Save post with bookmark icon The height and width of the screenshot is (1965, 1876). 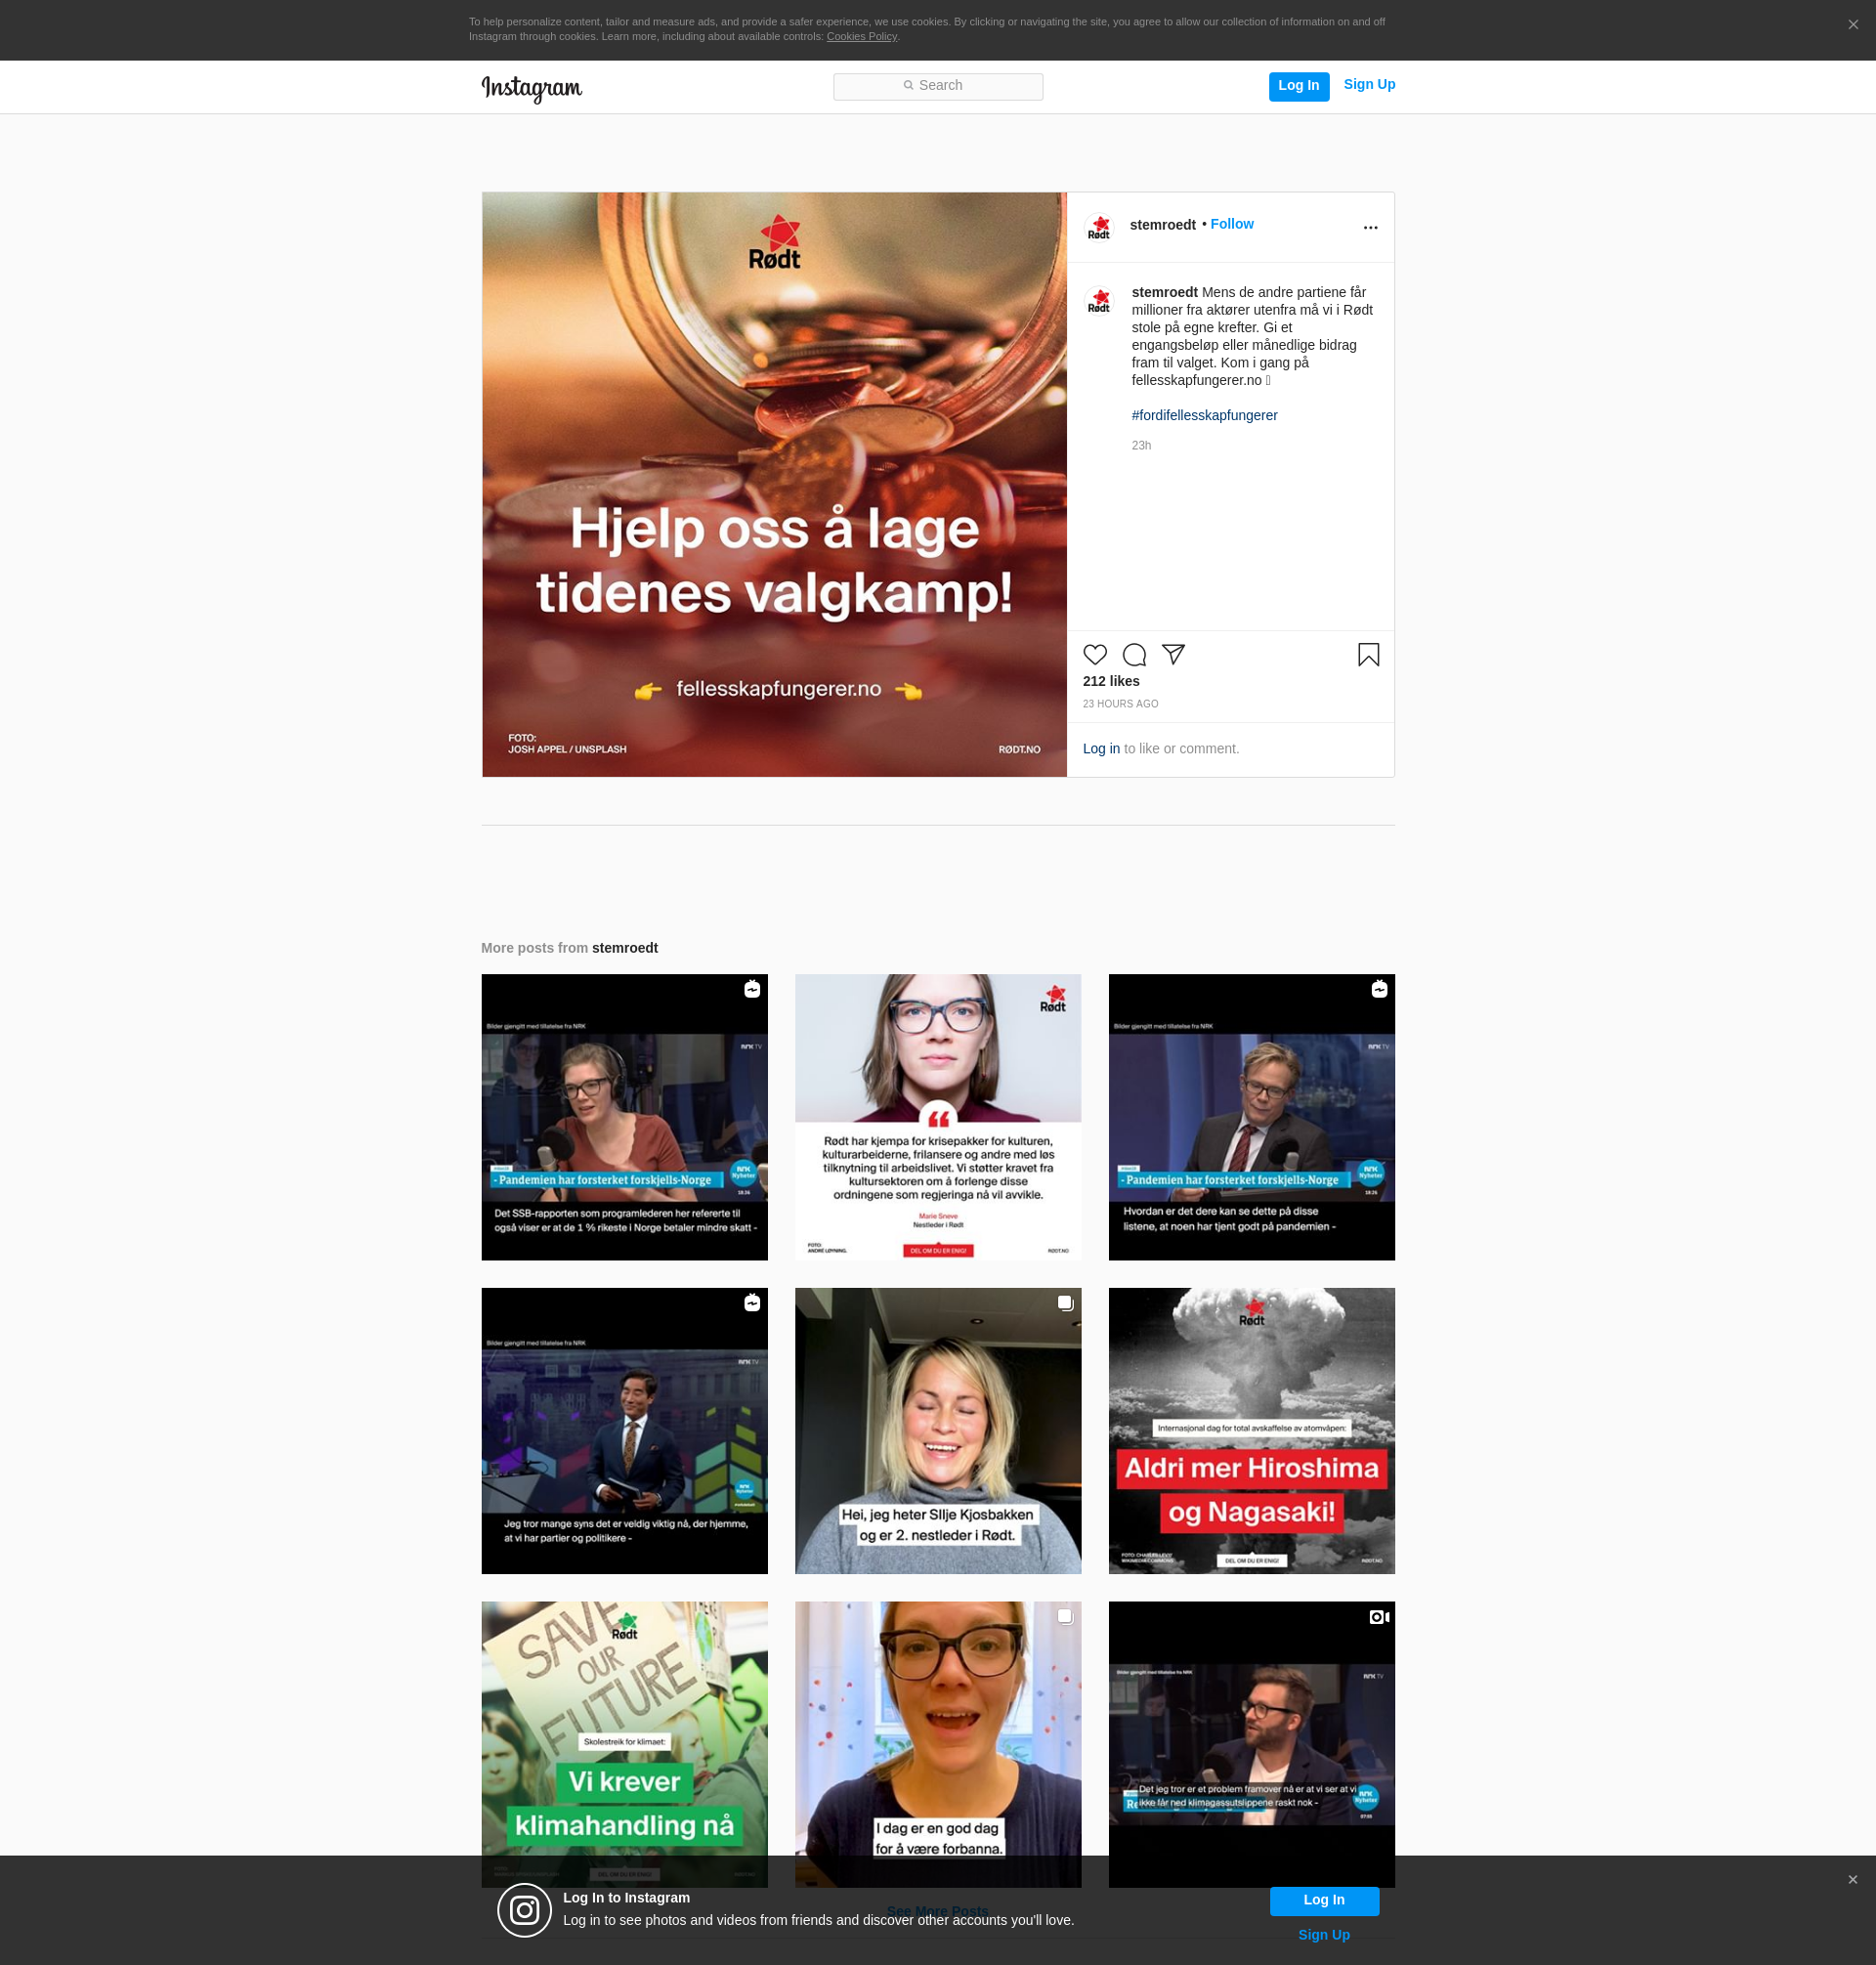tap(1368, 655)
